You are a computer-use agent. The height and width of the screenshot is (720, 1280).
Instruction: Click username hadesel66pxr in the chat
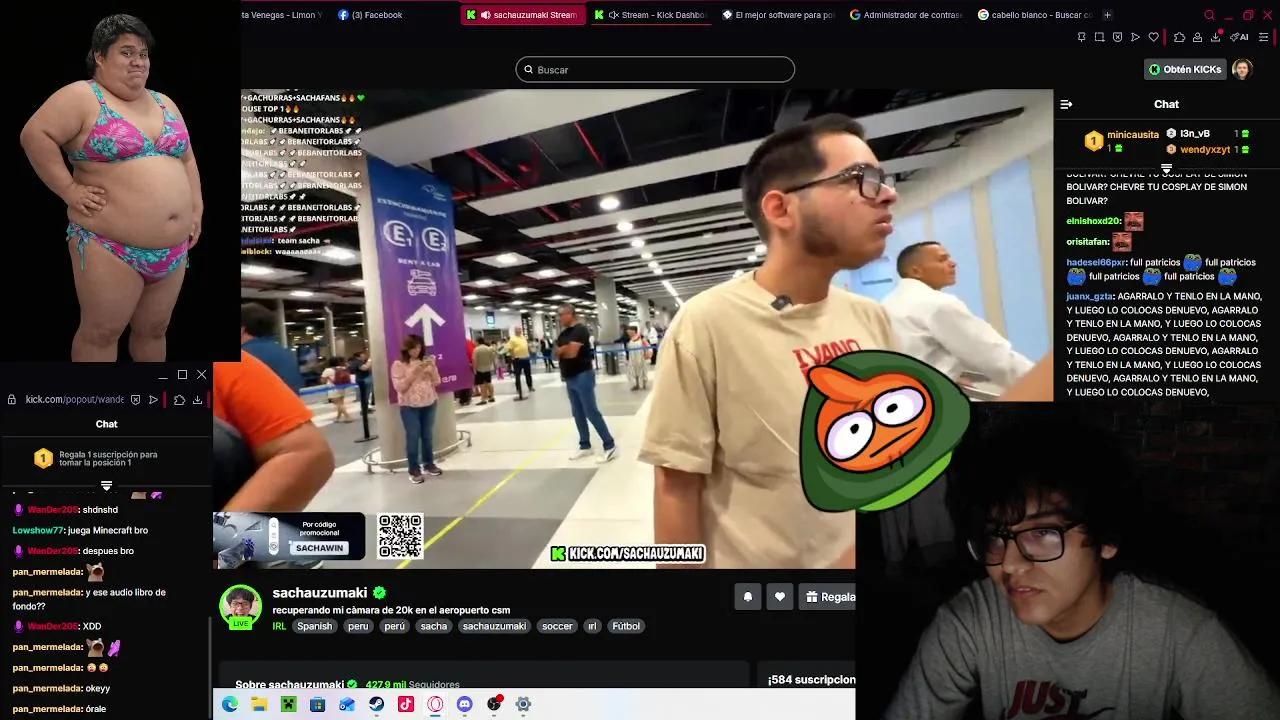tap(1096, 262)
